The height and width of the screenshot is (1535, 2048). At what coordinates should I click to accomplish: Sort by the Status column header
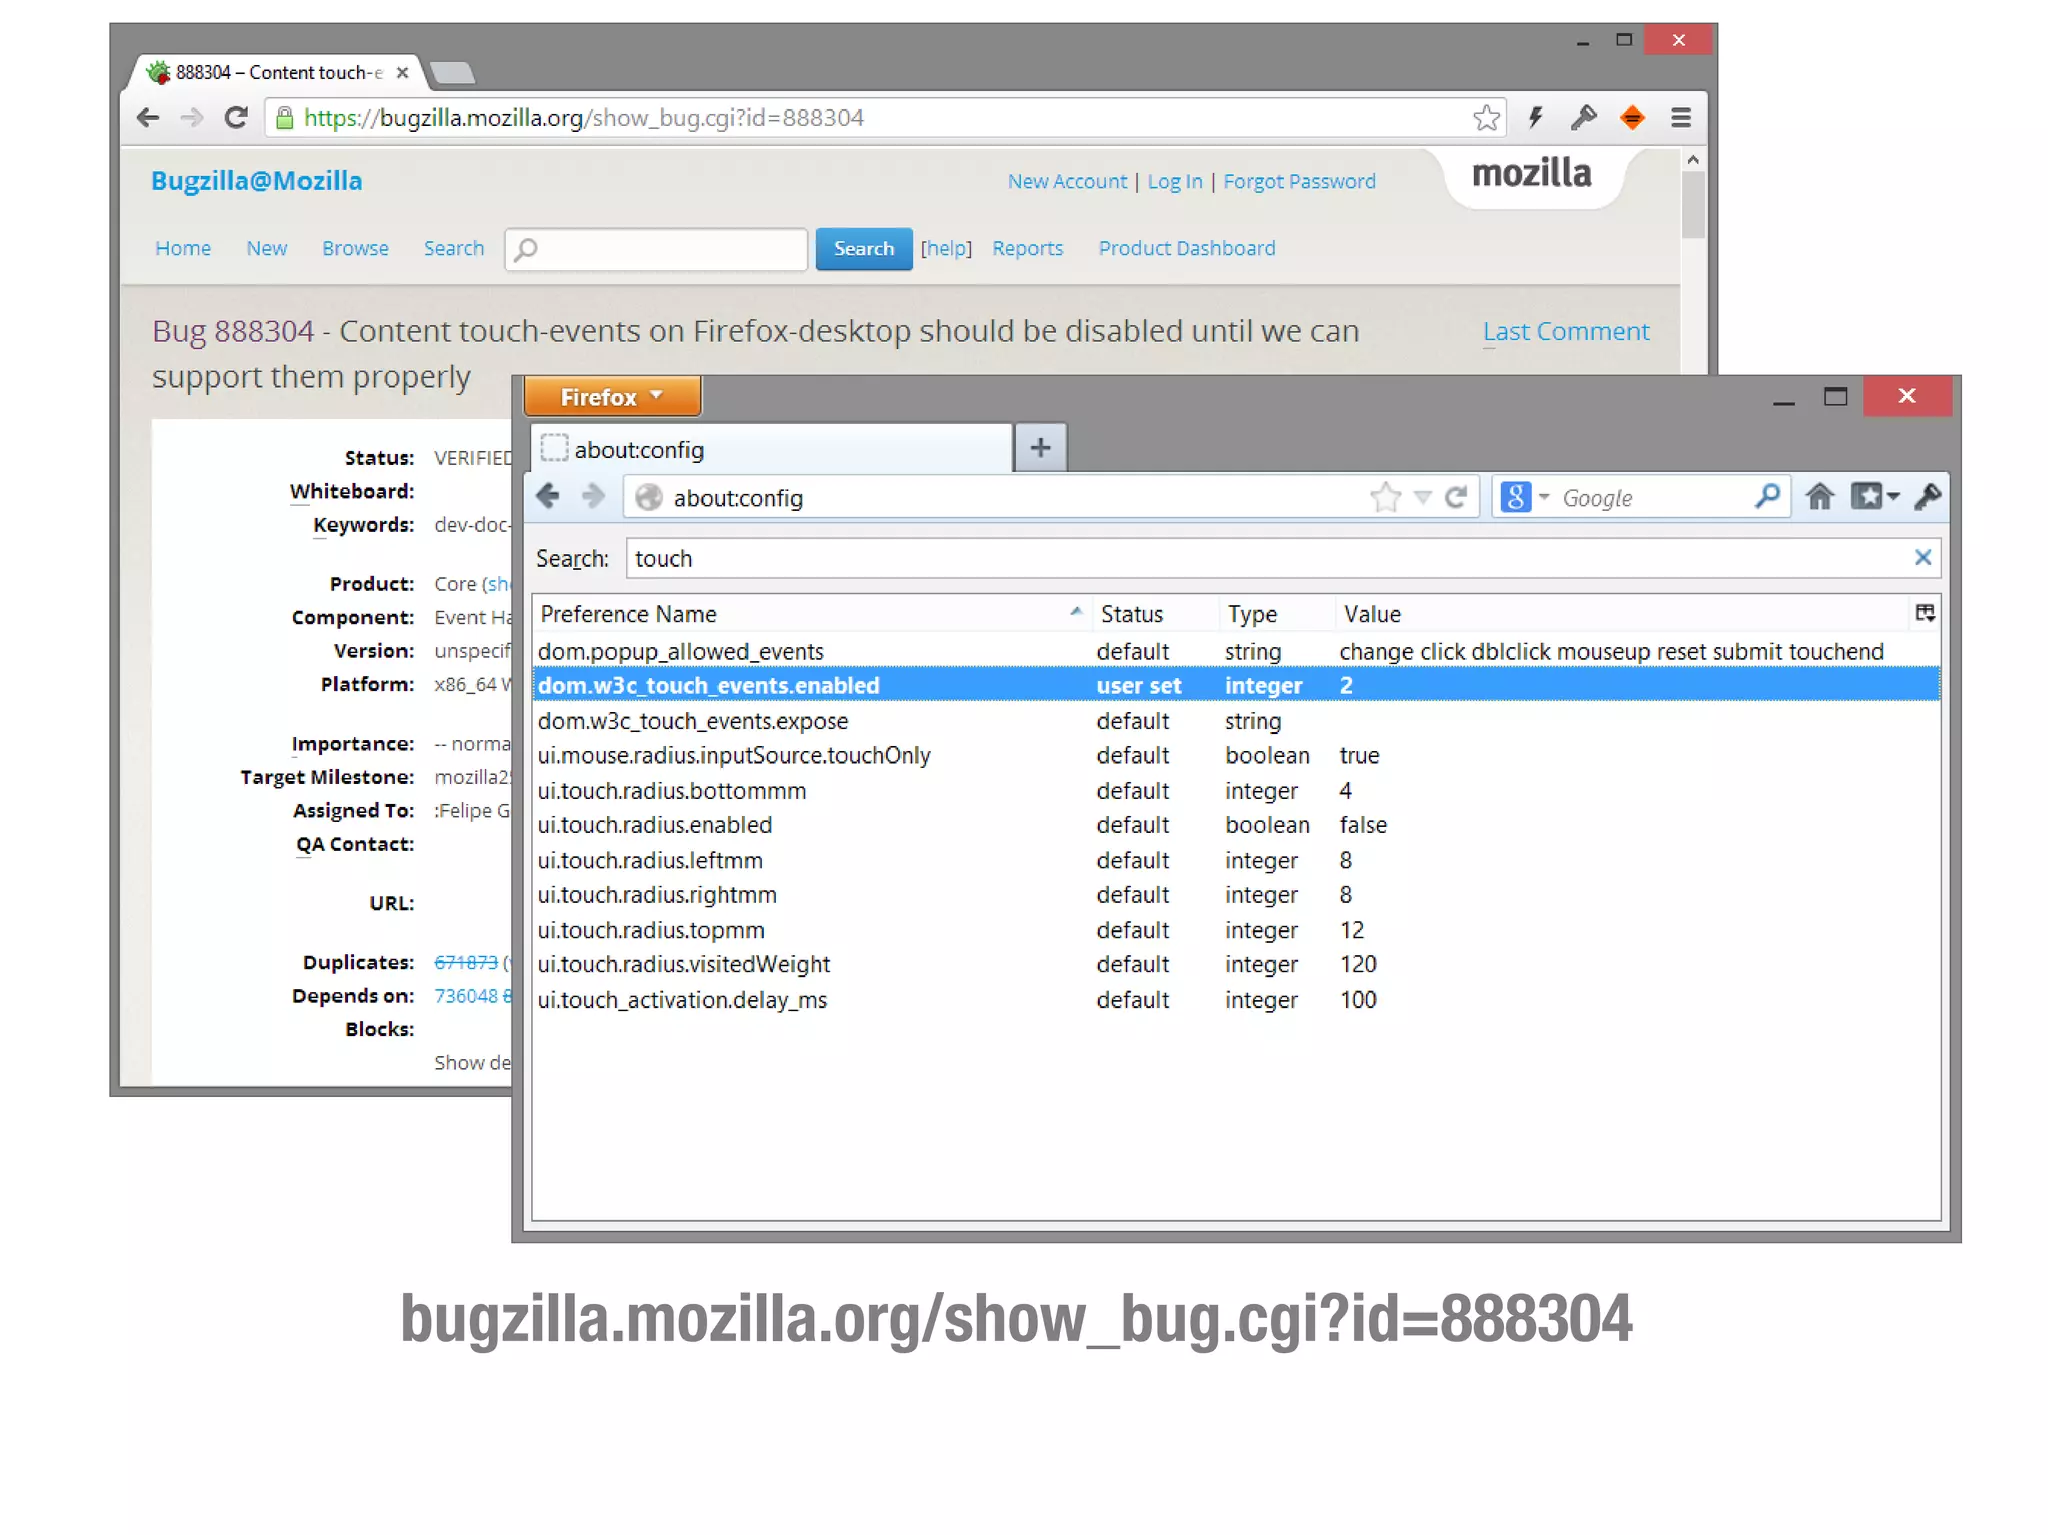1155,614
